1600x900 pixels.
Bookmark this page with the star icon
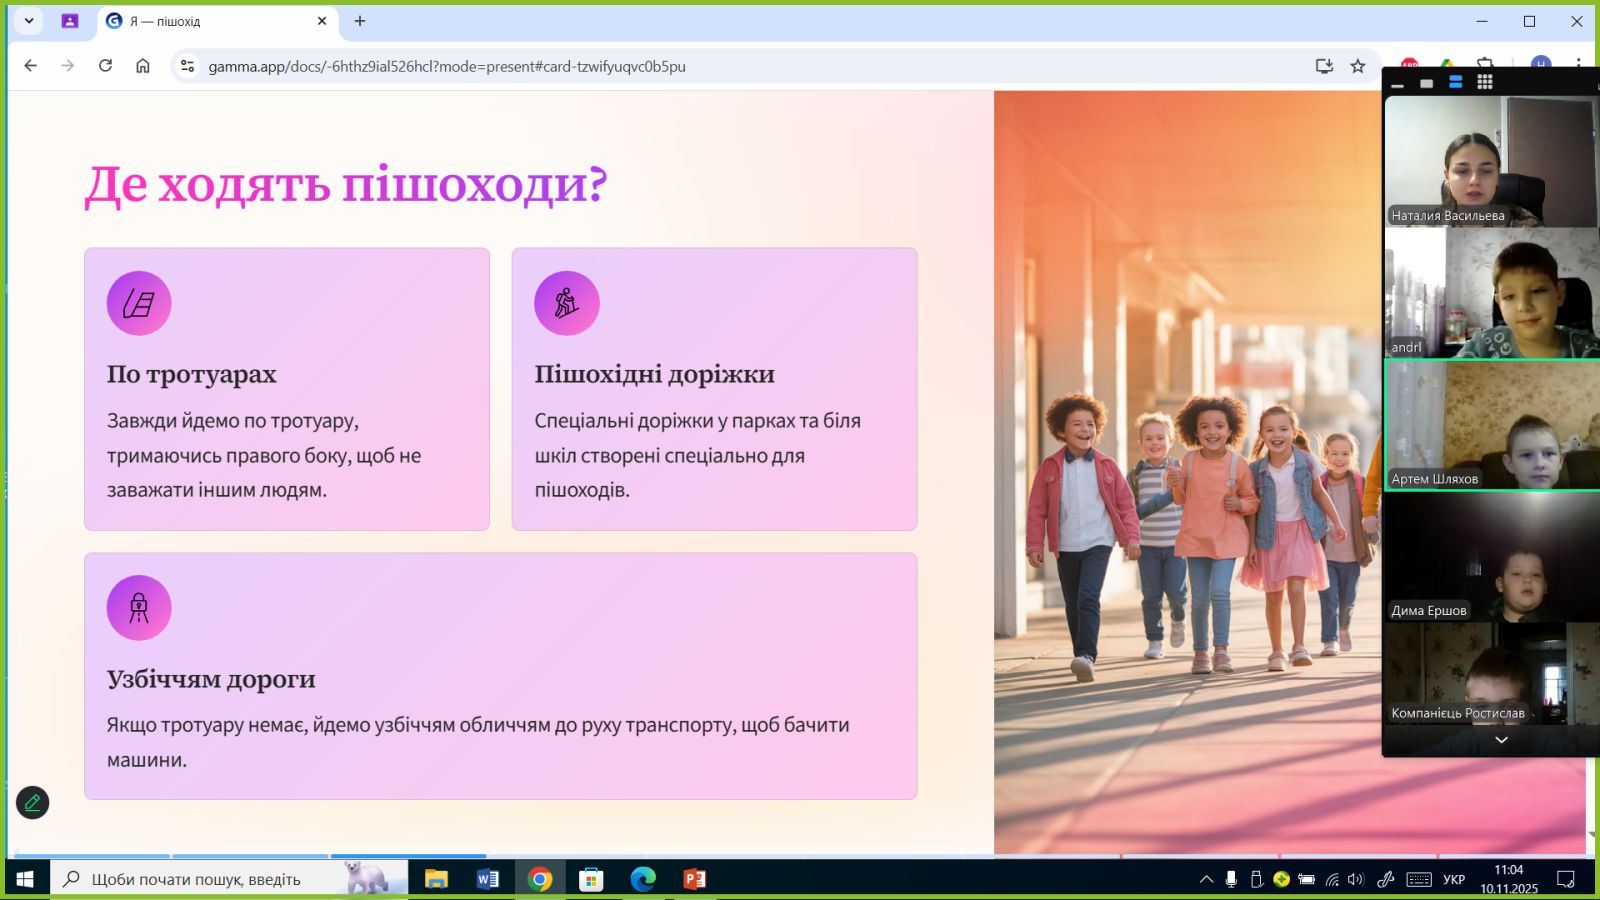pos(1357,66)
